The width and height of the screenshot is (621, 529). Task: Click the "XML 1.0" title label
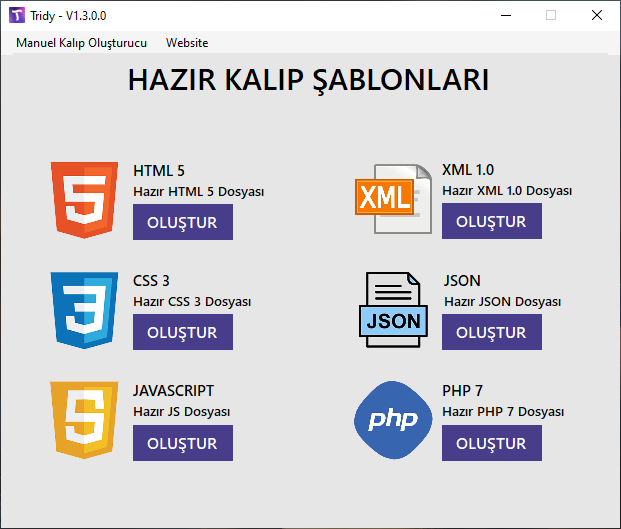tap(468, 170)
